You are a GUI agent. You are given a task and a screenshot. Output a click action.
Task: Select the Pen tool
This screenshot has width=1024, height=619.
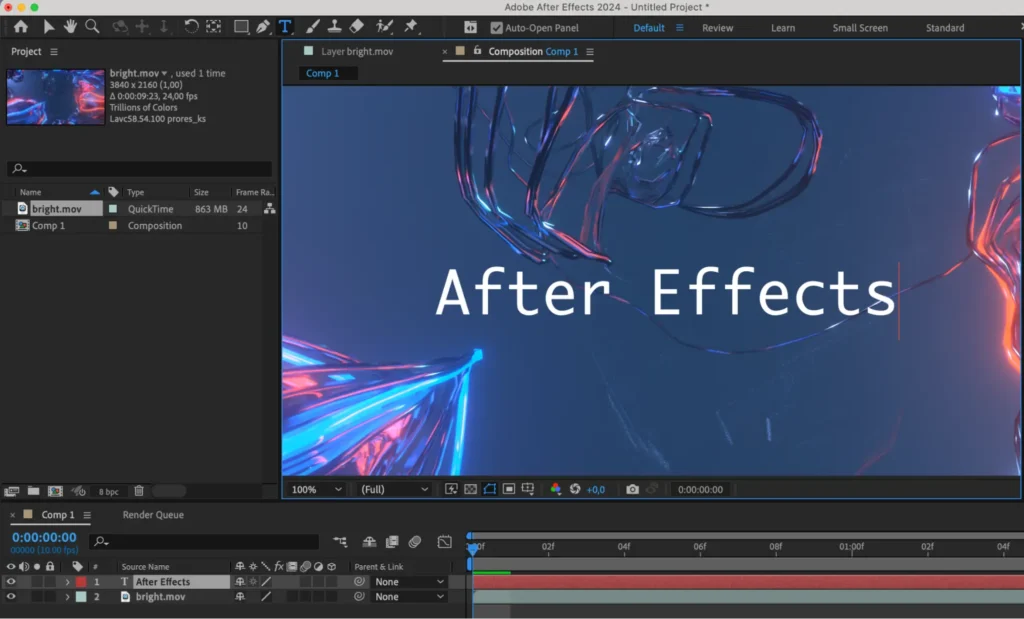click(x=263, y=27)
